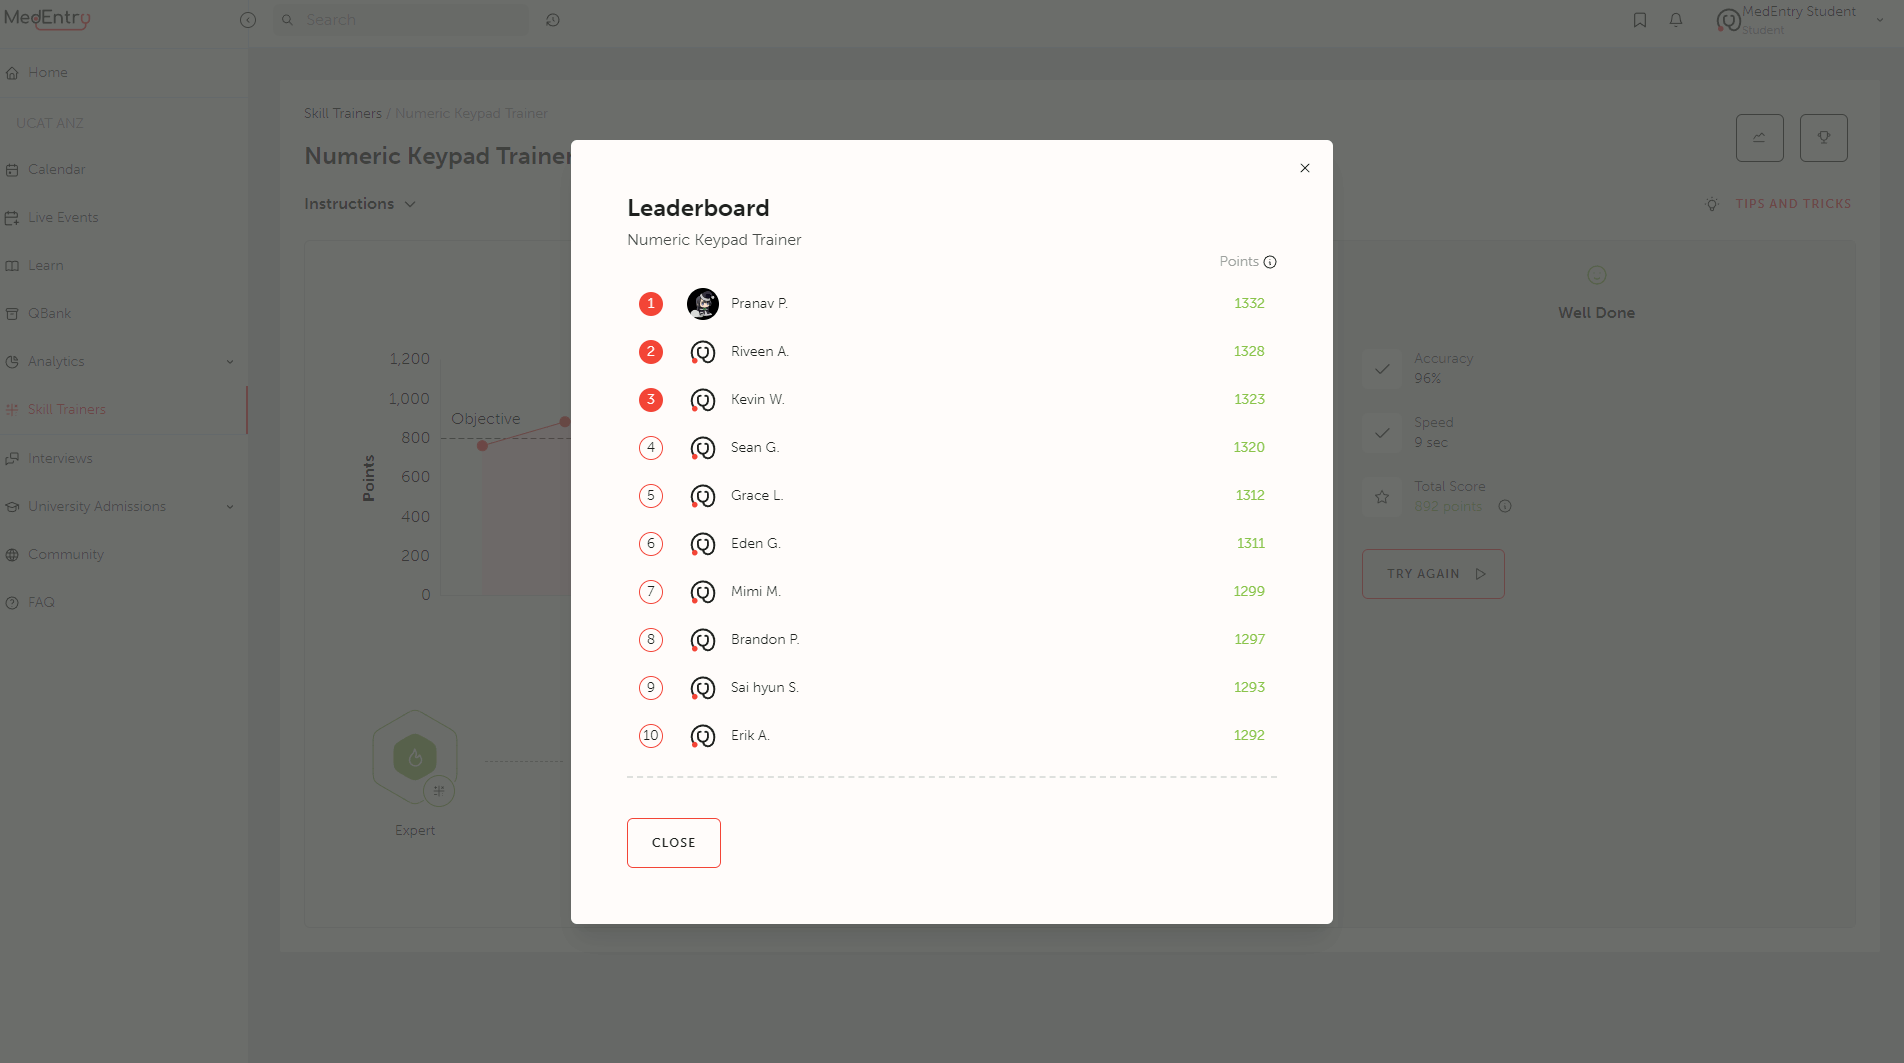This screenshot has width=1904, height=1063.
Task: Navigate to the Community section
Action: tap(65, 554)
